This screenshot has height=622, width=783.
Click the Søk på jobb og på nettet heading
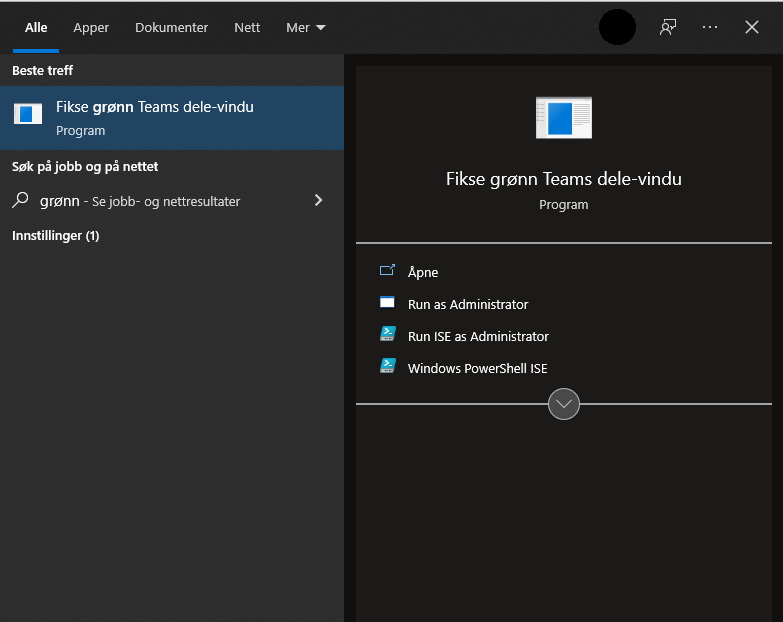coord(85,166)
